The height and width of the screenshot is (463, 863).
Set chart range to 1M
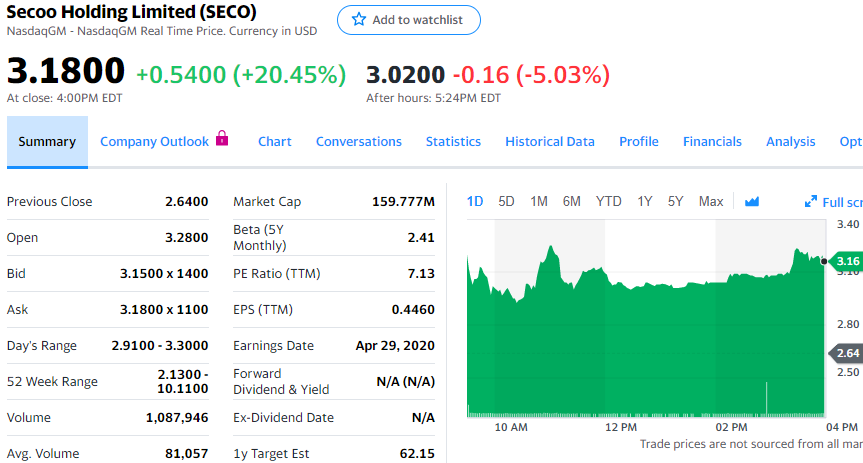[x=539, y=202]
